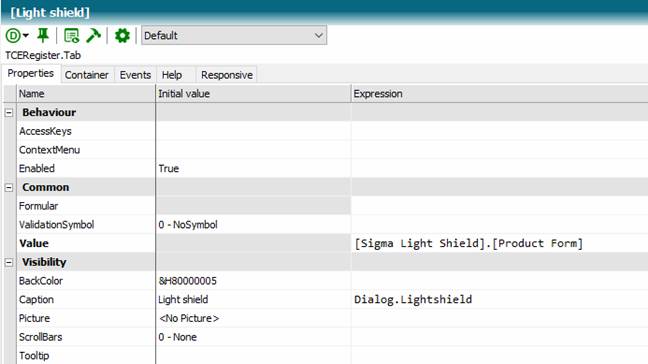This screenshot has height=364, width=648.
Task: Open the arrow beside the D icon
Action: (26, 36)
